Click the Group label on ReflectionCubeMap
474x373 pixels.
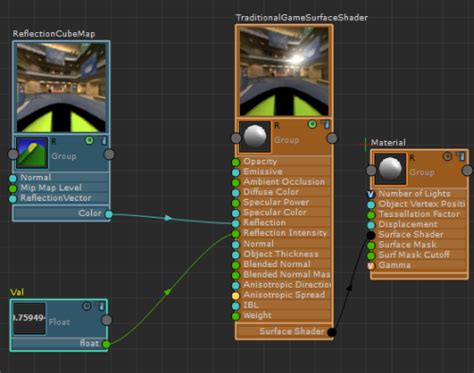[64, 156]
